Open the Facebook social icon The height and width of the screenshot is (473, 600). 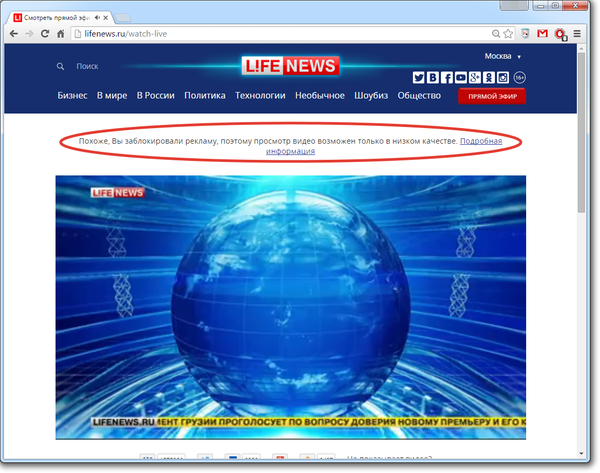point(447,78)
